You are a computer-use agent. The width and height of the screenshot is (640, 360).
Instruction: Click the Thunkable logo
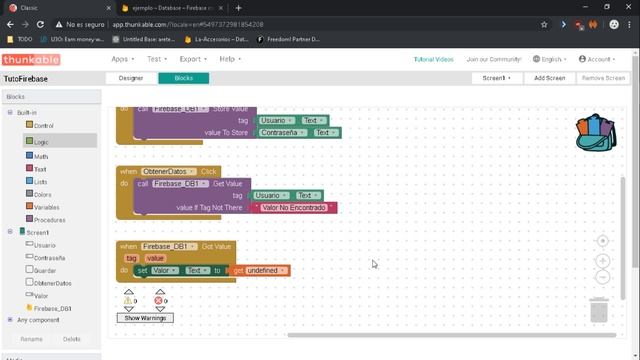pos(31,60)
